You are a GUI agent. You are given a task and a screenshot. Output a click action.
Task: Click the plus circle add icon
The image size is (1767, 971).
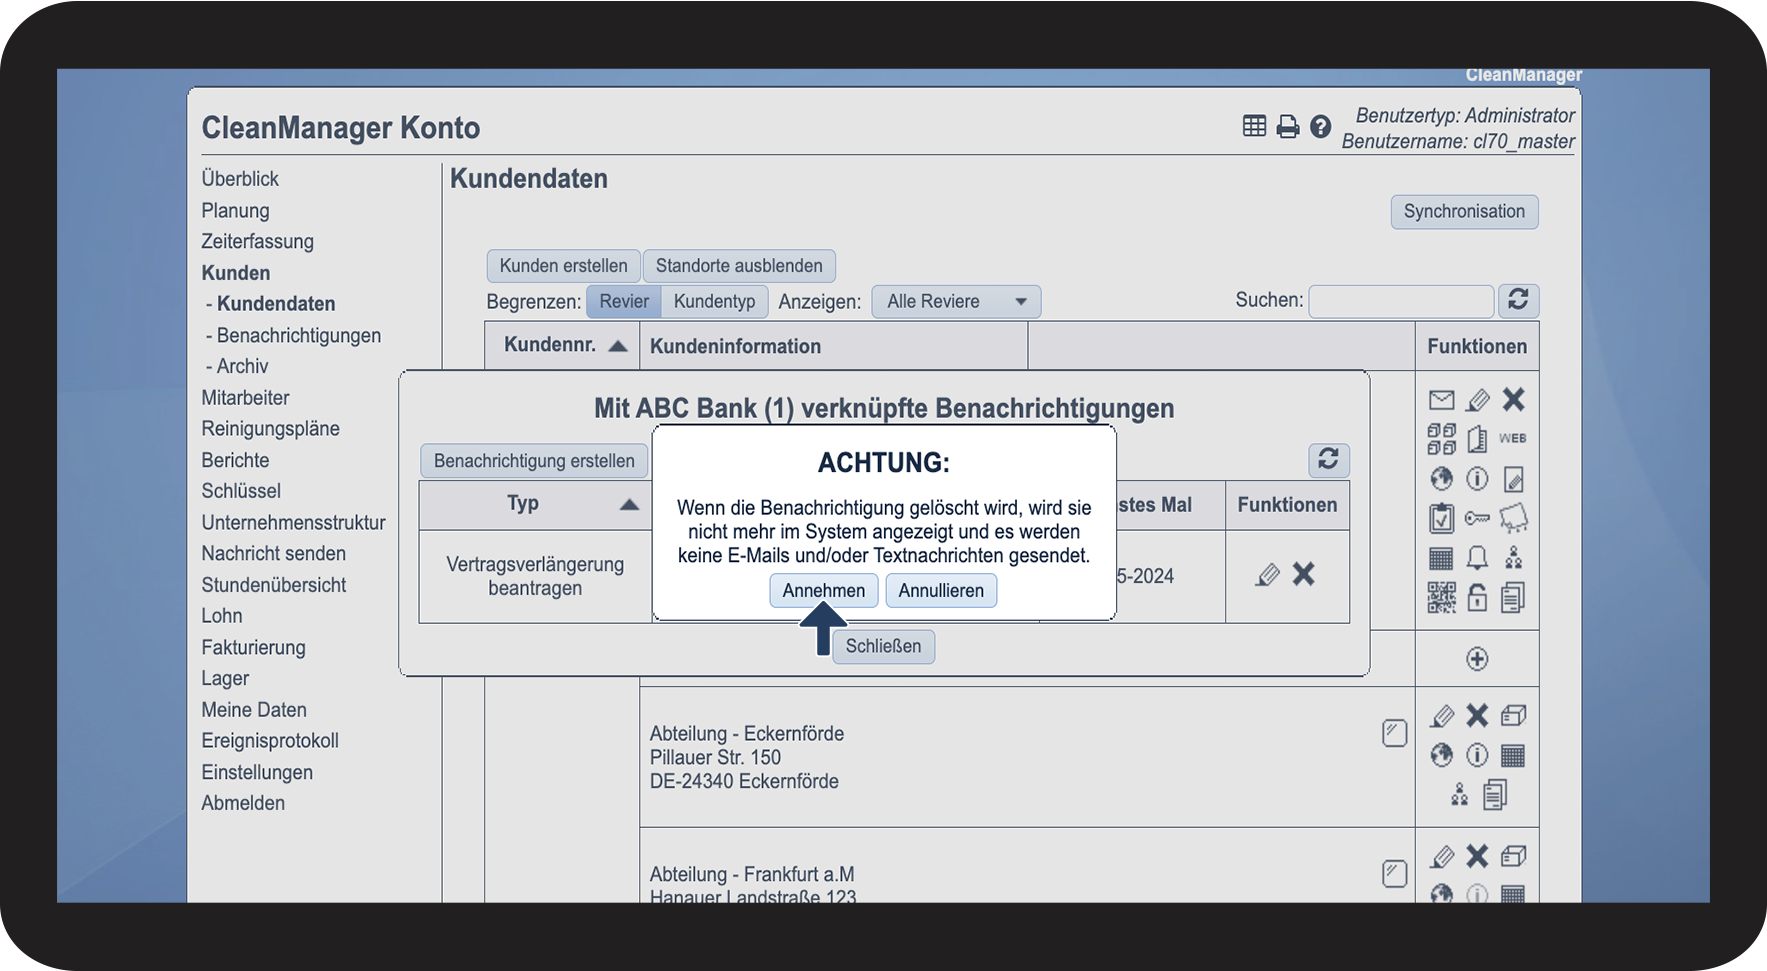1477,659
